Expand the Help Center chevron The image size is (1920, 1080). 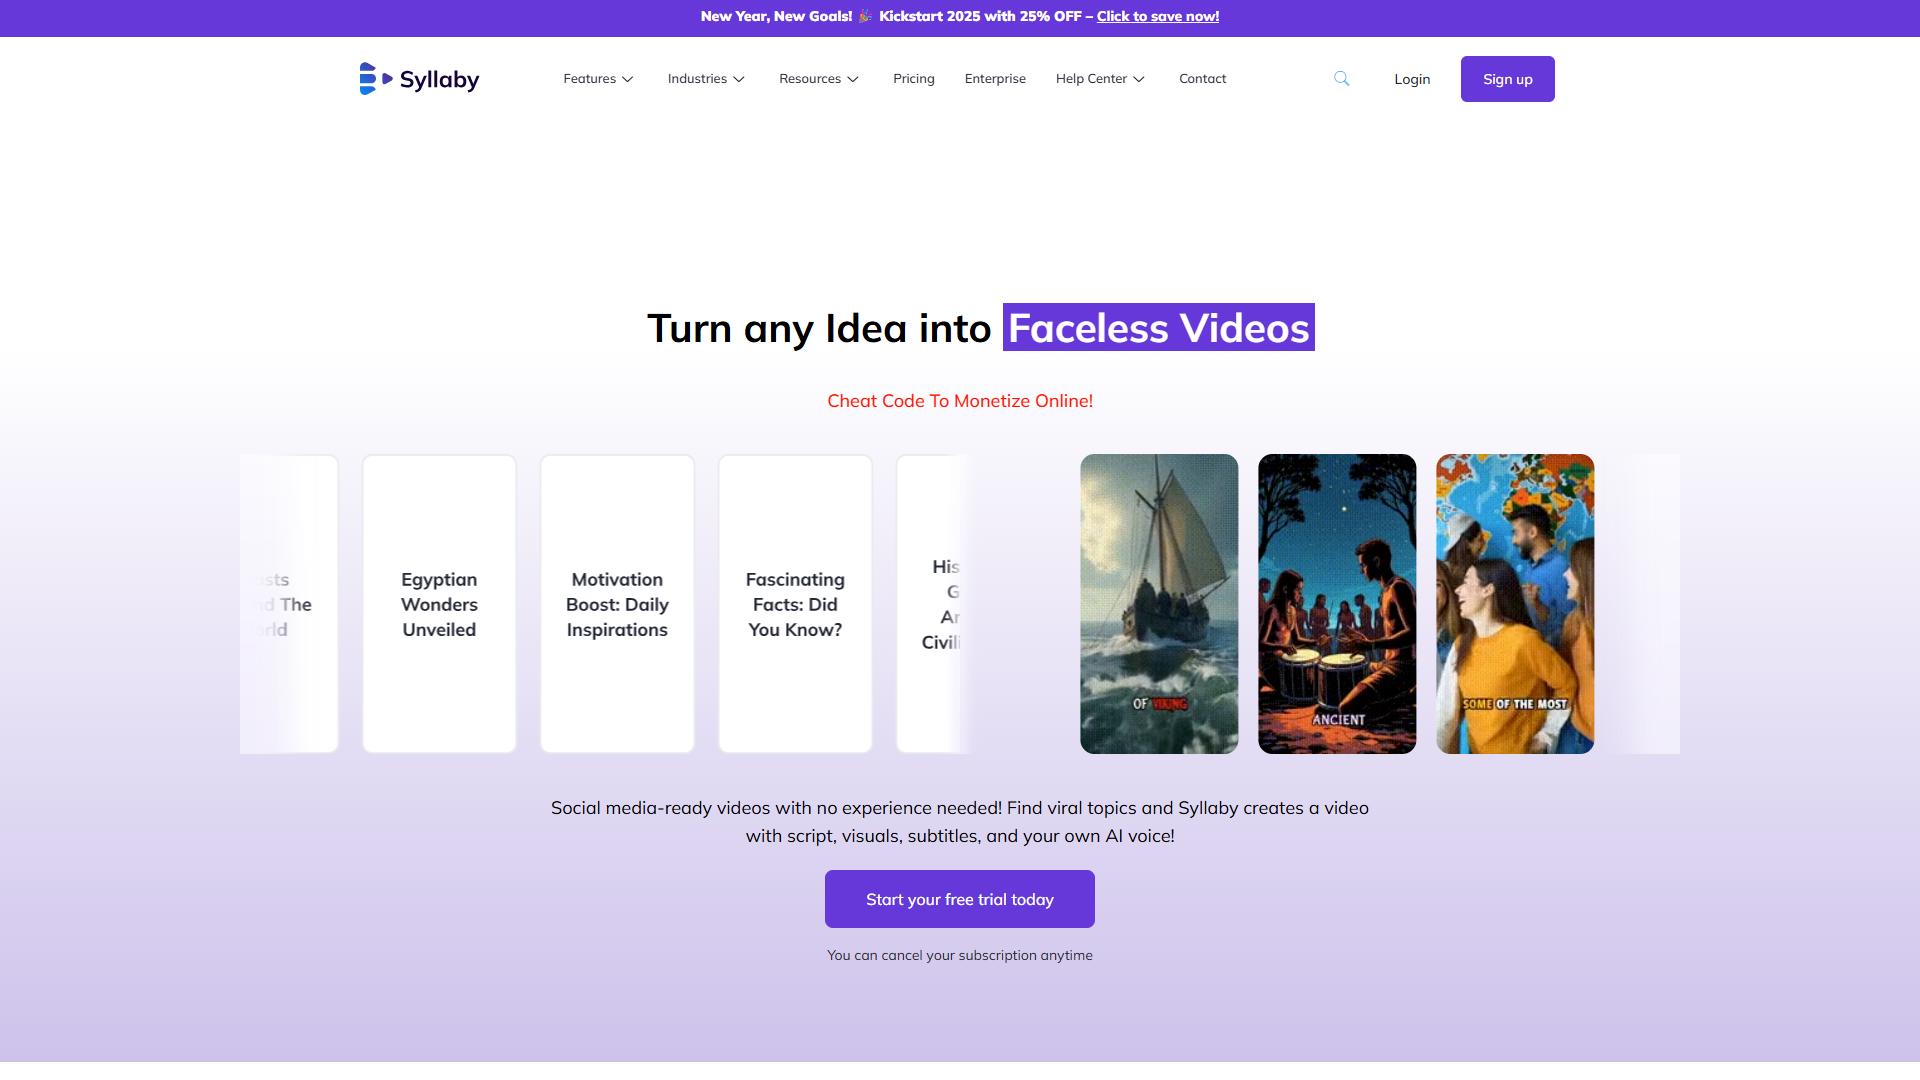pos(1139,79)
